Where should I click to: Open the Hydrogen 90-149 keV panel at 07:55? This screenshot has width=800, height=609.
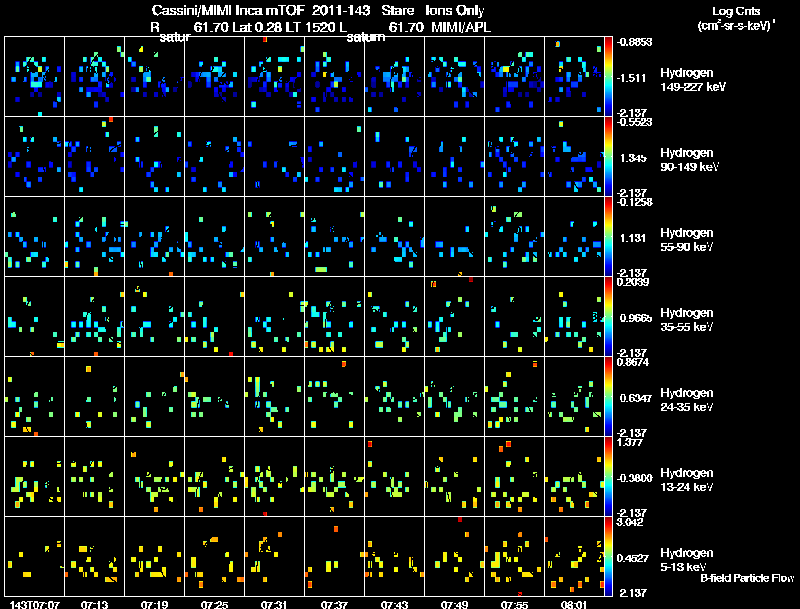coord(514,157)
